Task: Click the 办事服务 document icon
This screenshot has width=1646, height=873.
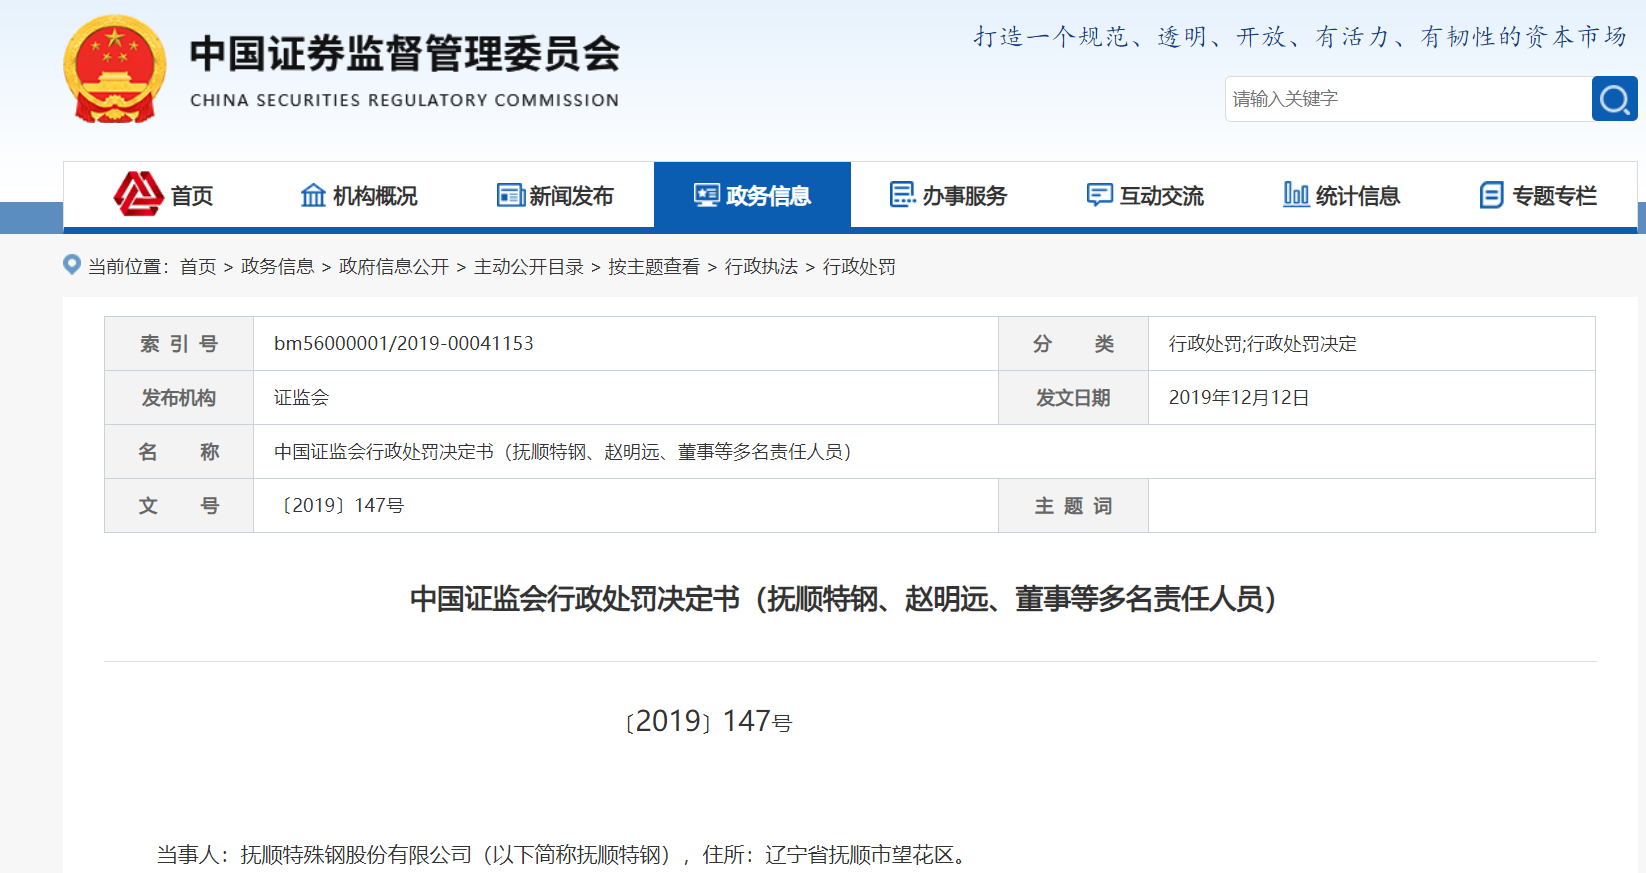Action: pos(903,195)
